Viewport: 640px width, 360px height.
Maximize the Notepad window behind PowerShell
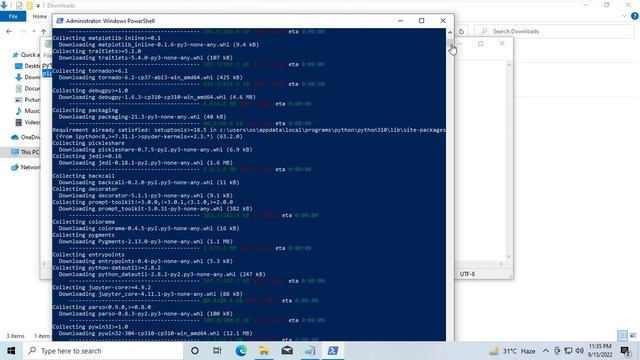point(481,44)
